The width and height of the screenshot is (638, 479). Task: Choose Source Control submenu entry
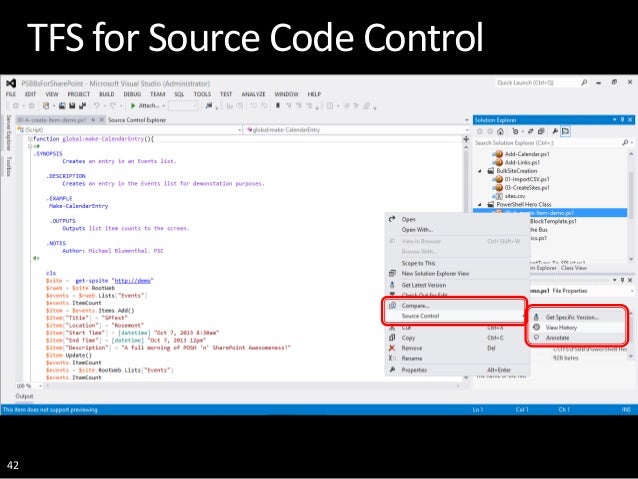(455, 316)
